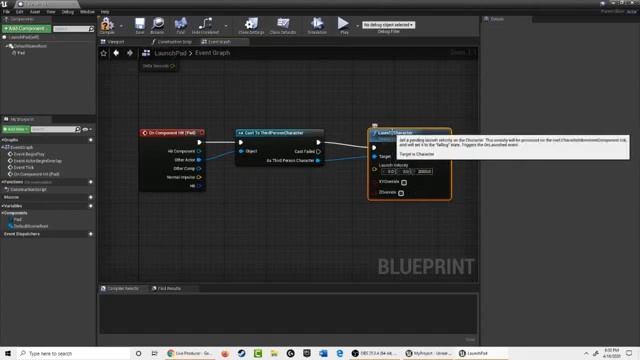Open the File Explorer taskbar icon
The image size is (640, 360).
[274, 353]
